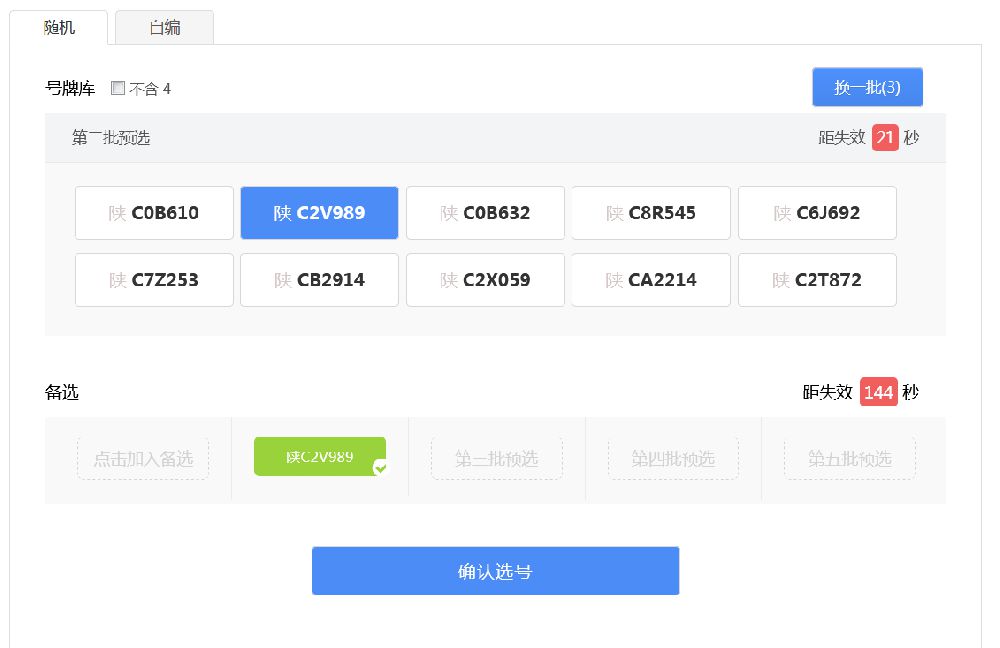The width and height of the screenshot is (1000, 648).
Task: Click green checkmark on 陕C2V989 candidate
Action: tap(379, 467)
